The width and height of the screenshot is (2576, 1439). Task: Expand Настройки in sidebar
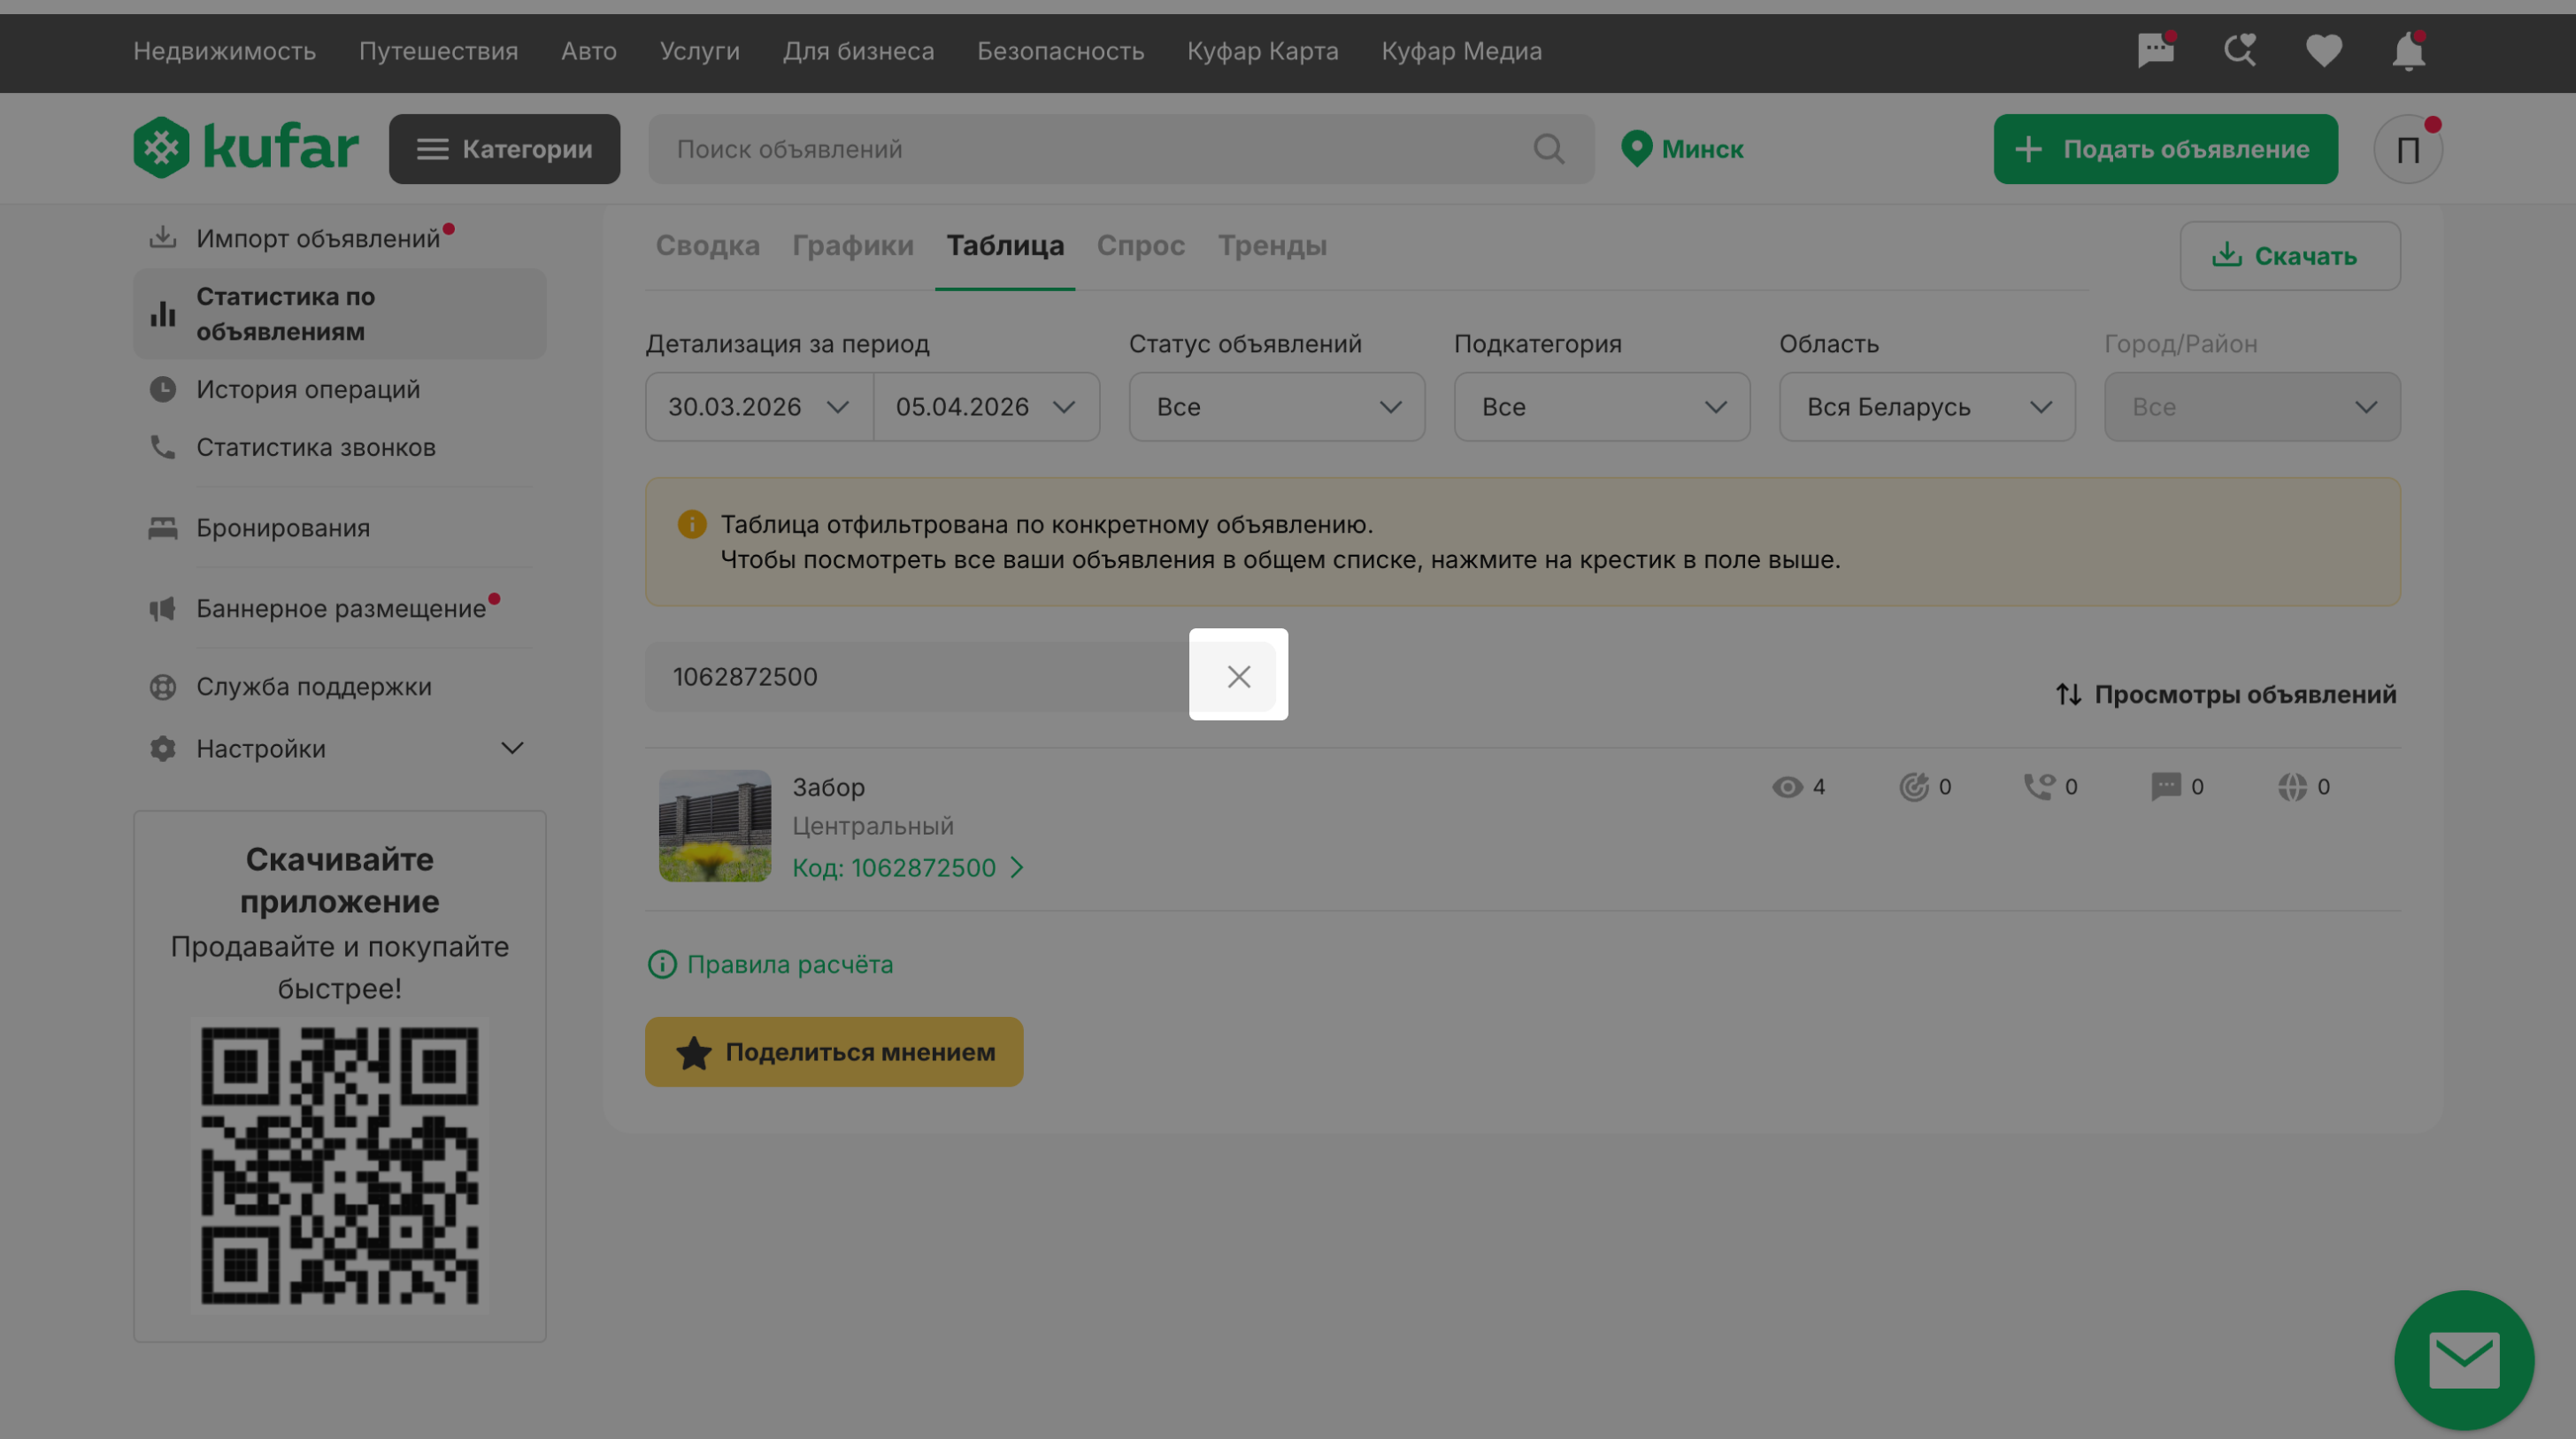coord(340,749)
